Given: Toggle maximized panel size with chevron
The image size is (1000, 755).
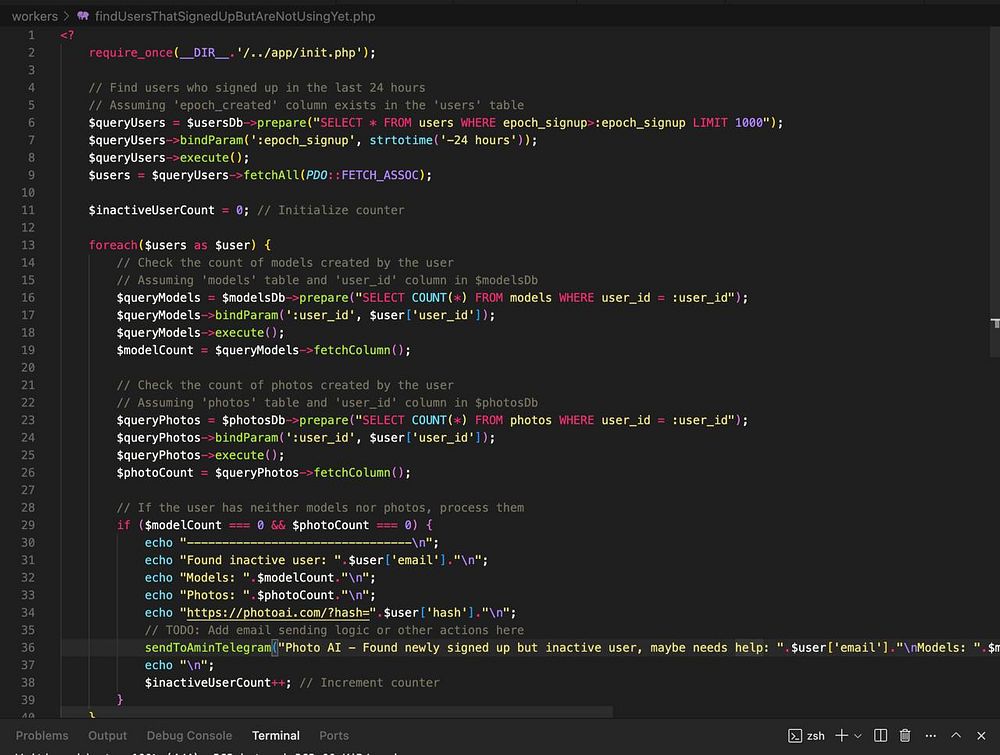Looking at the screenshot, I should pos(957,736).
